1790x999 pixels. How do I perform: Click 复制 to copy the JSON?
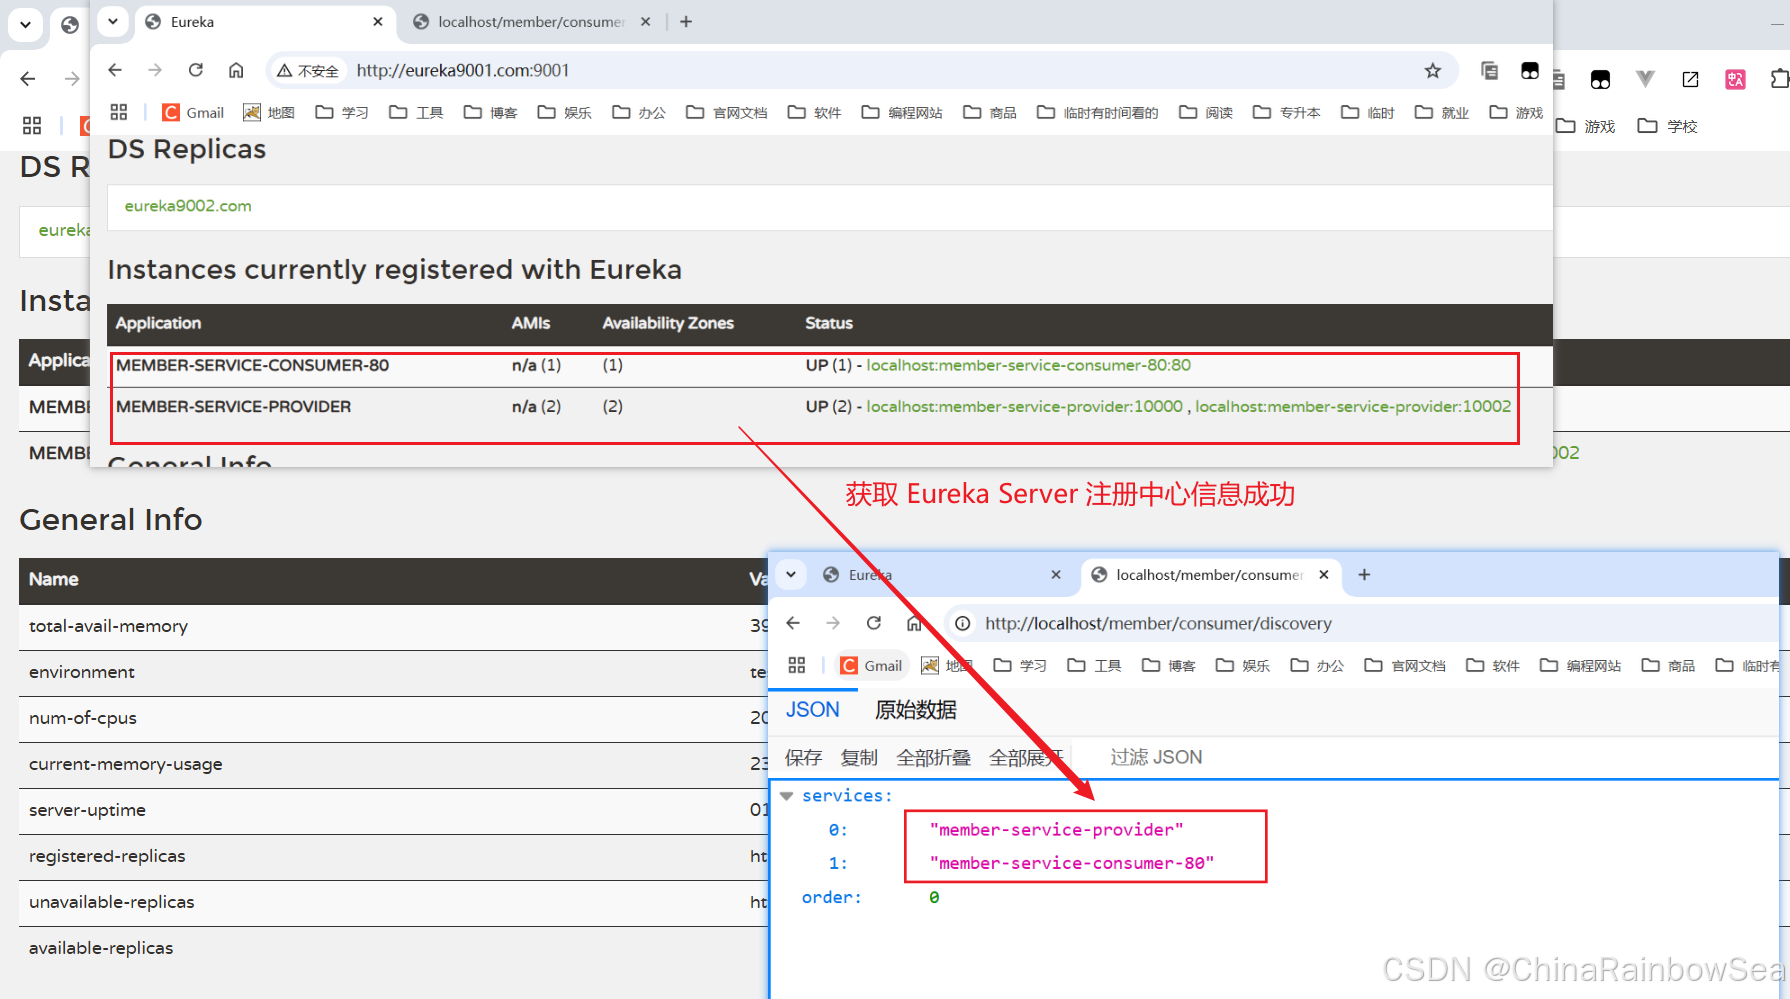[x=859, y=758]
